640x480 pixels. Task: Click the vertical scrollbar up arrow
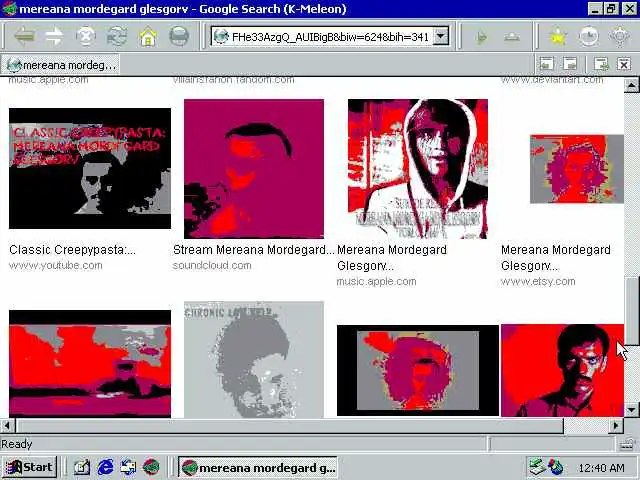[631, 85]
